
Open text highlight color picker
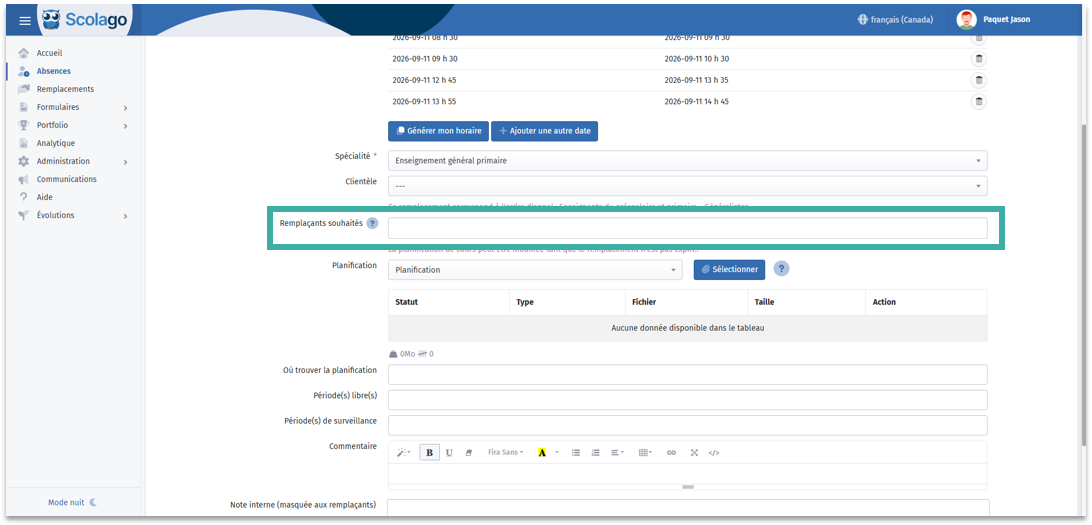[556, 453]
